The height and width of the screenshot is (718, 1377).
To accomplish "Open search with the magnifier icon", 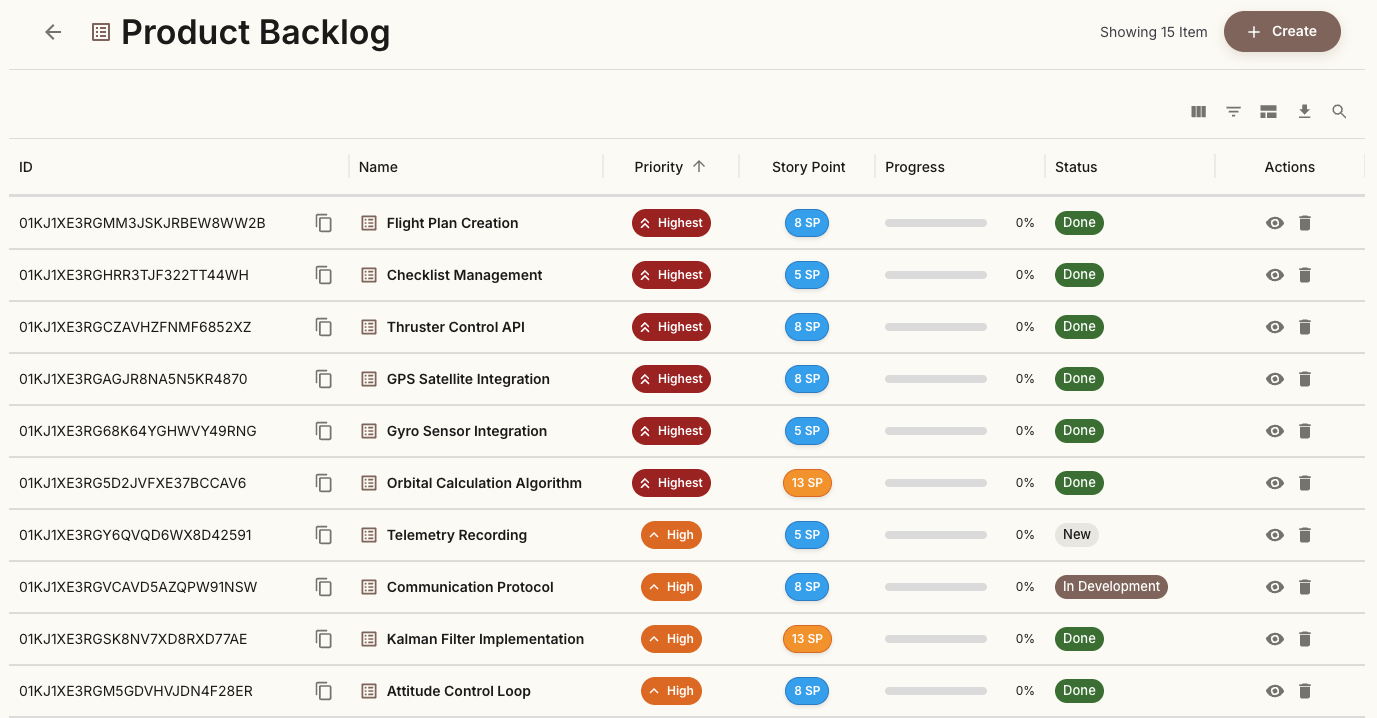I will coord(1339,111).
